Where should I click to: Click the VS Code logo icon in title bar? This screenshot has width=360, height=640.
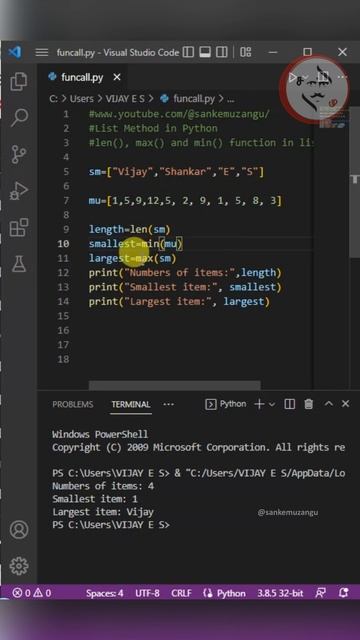15,52
